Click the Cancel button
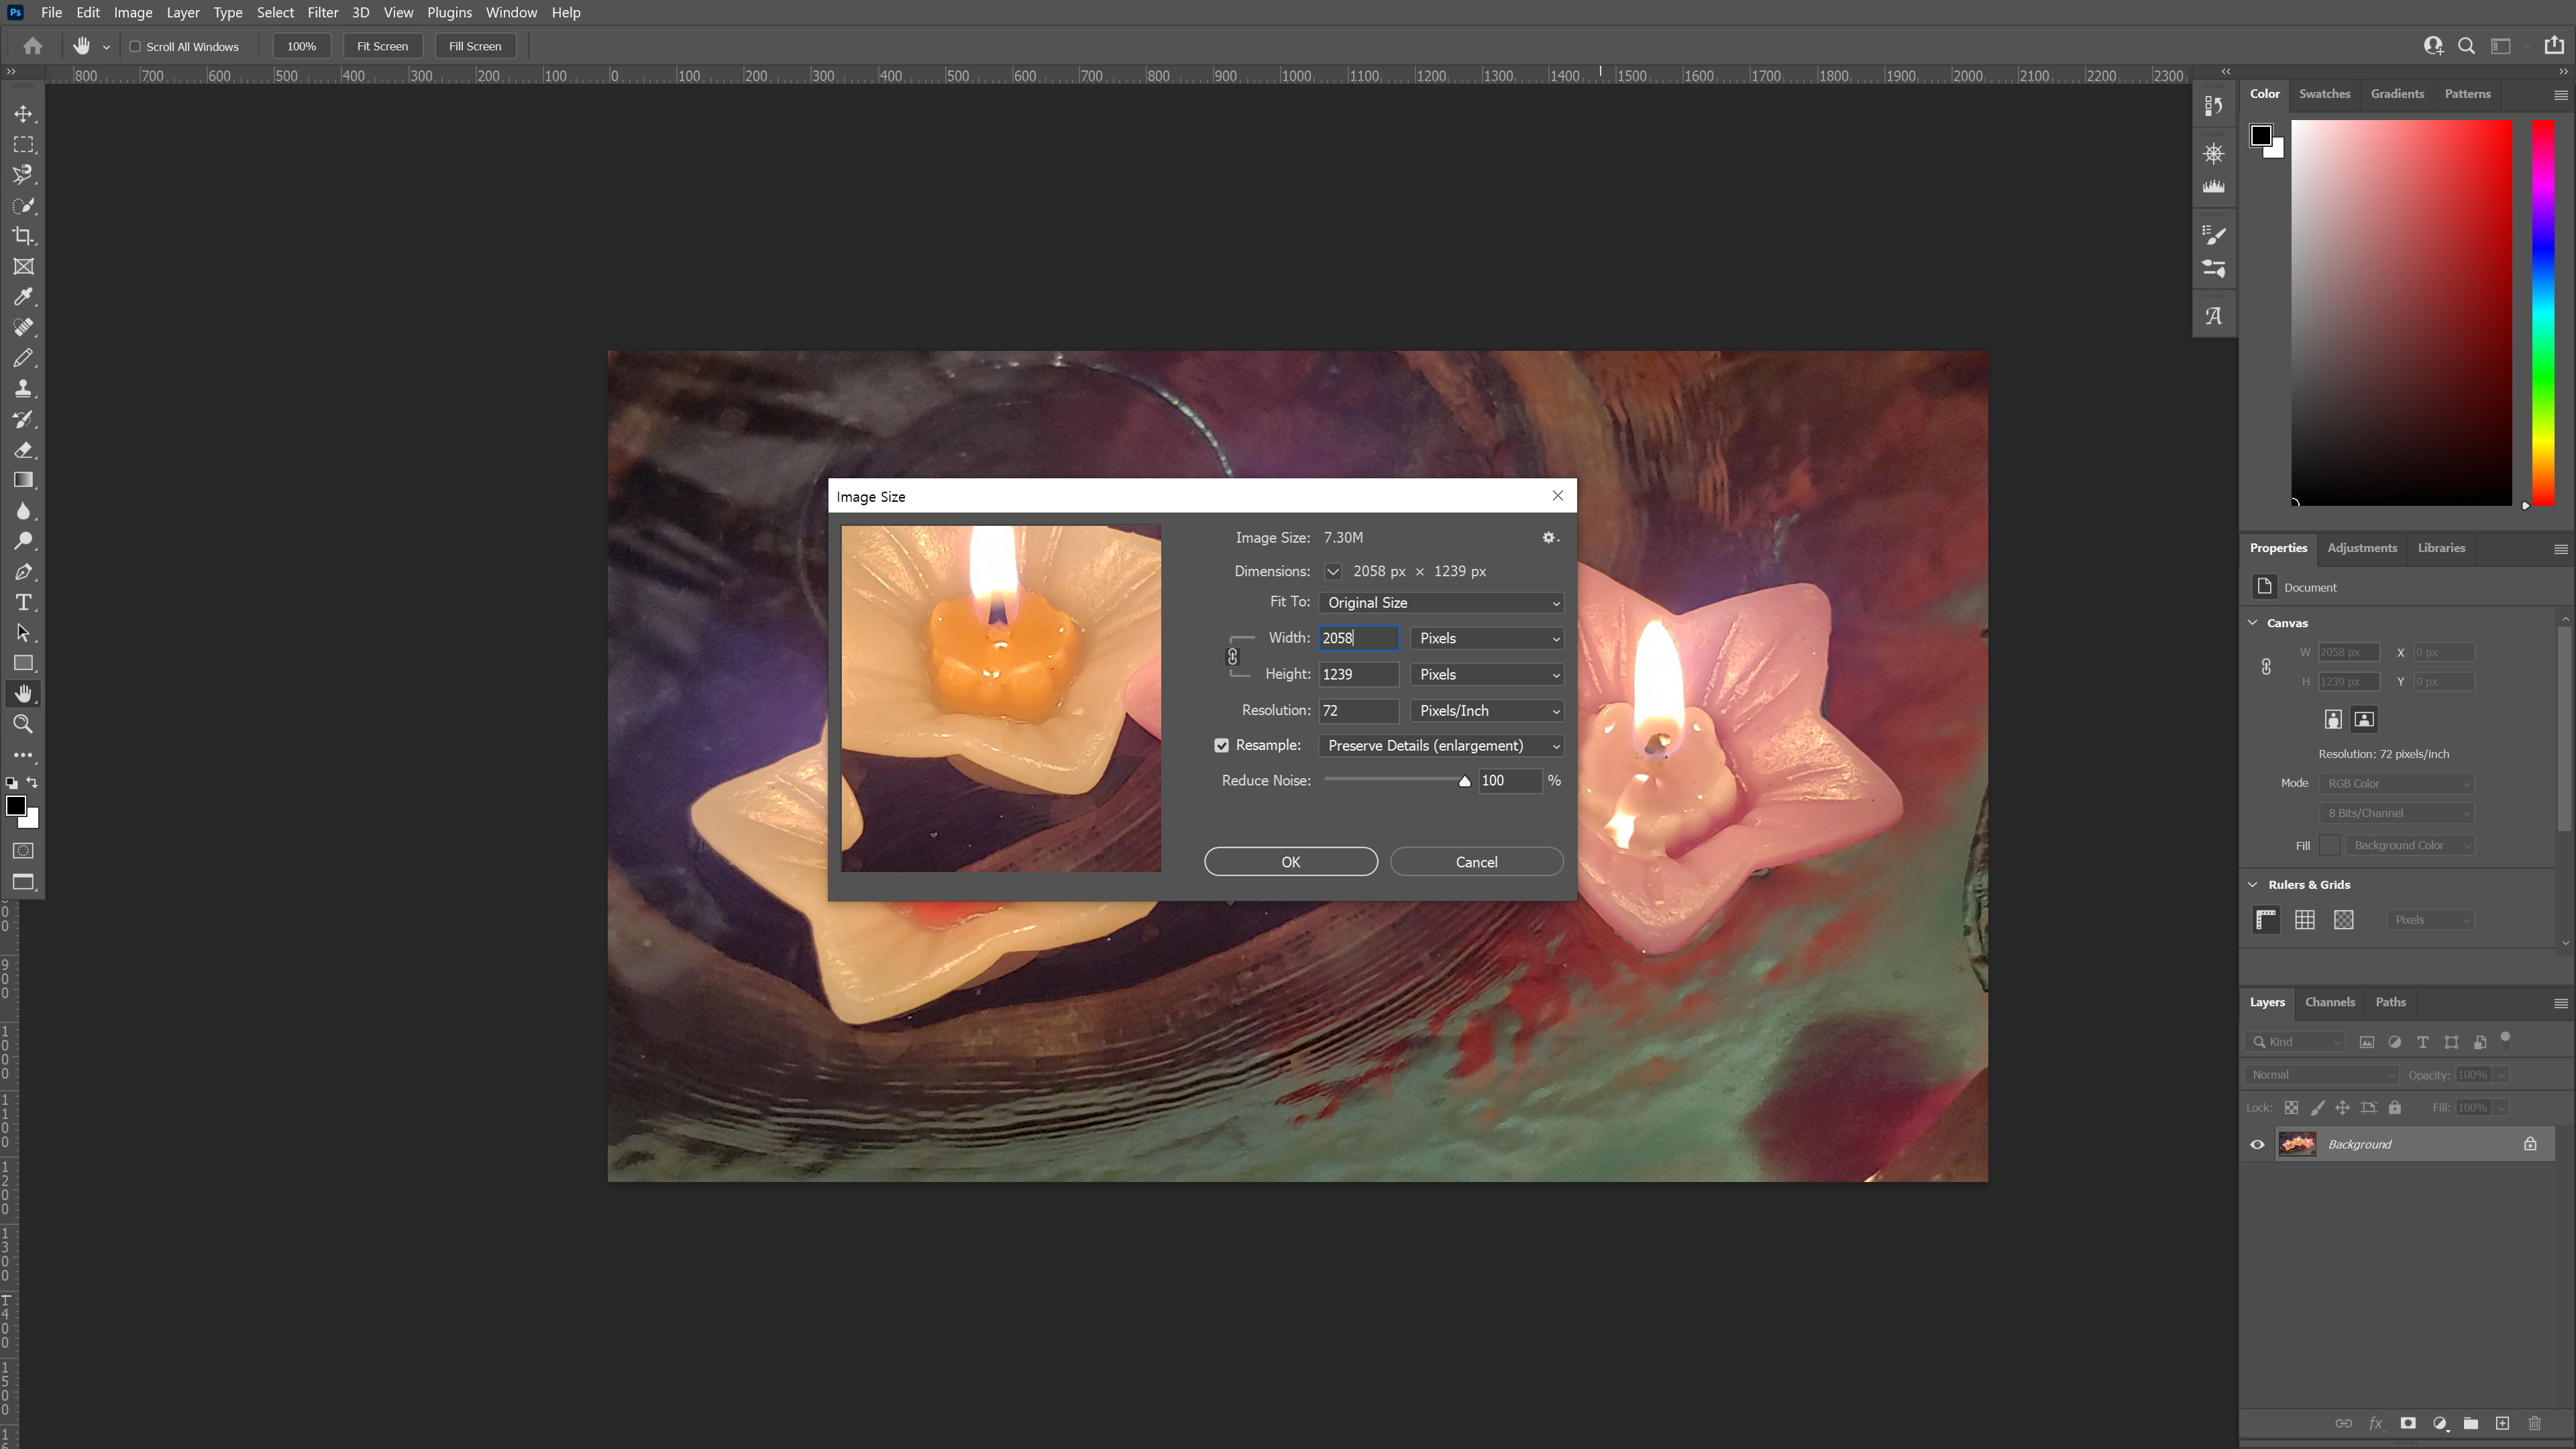The image size is (2576, 1449). [1476, 862]
